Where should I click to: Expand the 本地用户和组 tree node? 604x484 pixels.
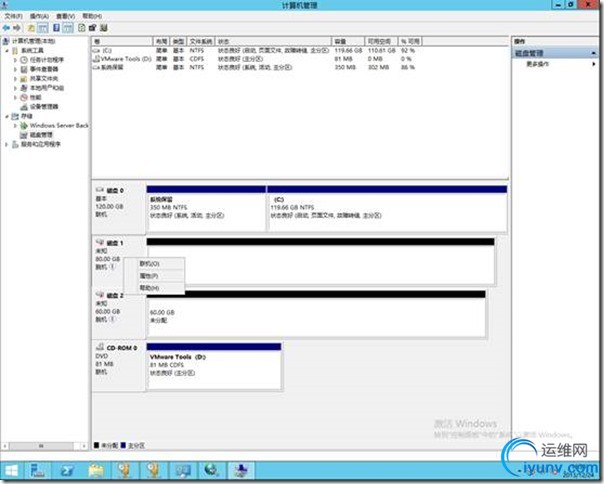pos(15,88)
